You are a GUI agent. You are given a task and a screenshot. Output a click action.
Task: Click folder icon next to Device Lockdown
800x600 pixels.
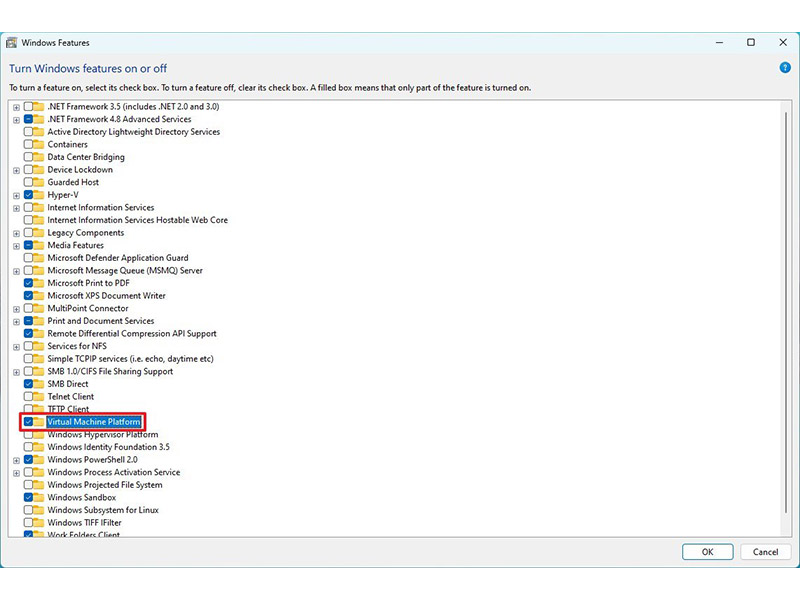click(39, 169)
